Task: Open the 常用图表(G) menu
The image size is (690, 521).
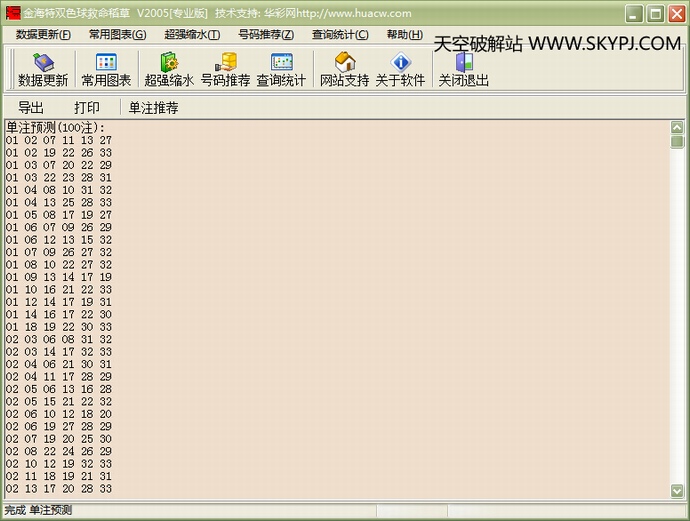Action: click(117, 34)
